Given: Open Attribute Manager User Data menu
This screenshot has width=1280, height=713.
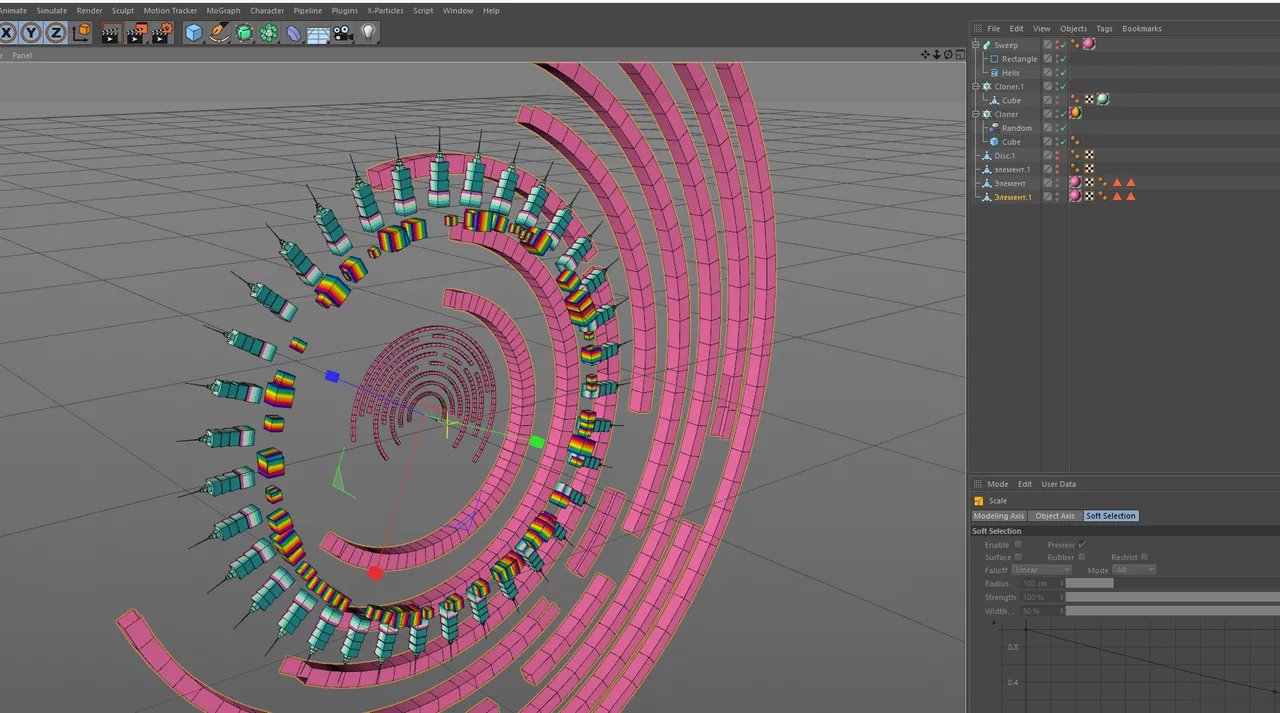Looking at the screenshot, I should tap(1059, 484).
